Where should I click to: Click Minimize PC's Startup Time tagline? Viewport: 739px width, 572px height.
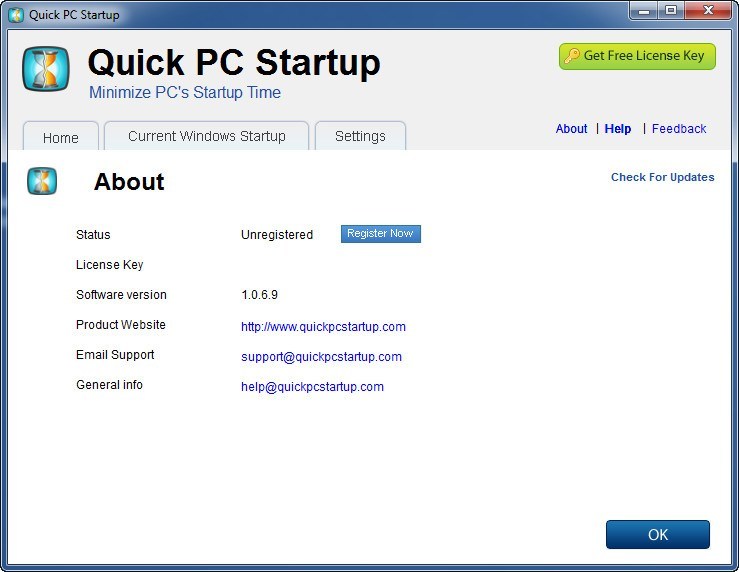185,92
